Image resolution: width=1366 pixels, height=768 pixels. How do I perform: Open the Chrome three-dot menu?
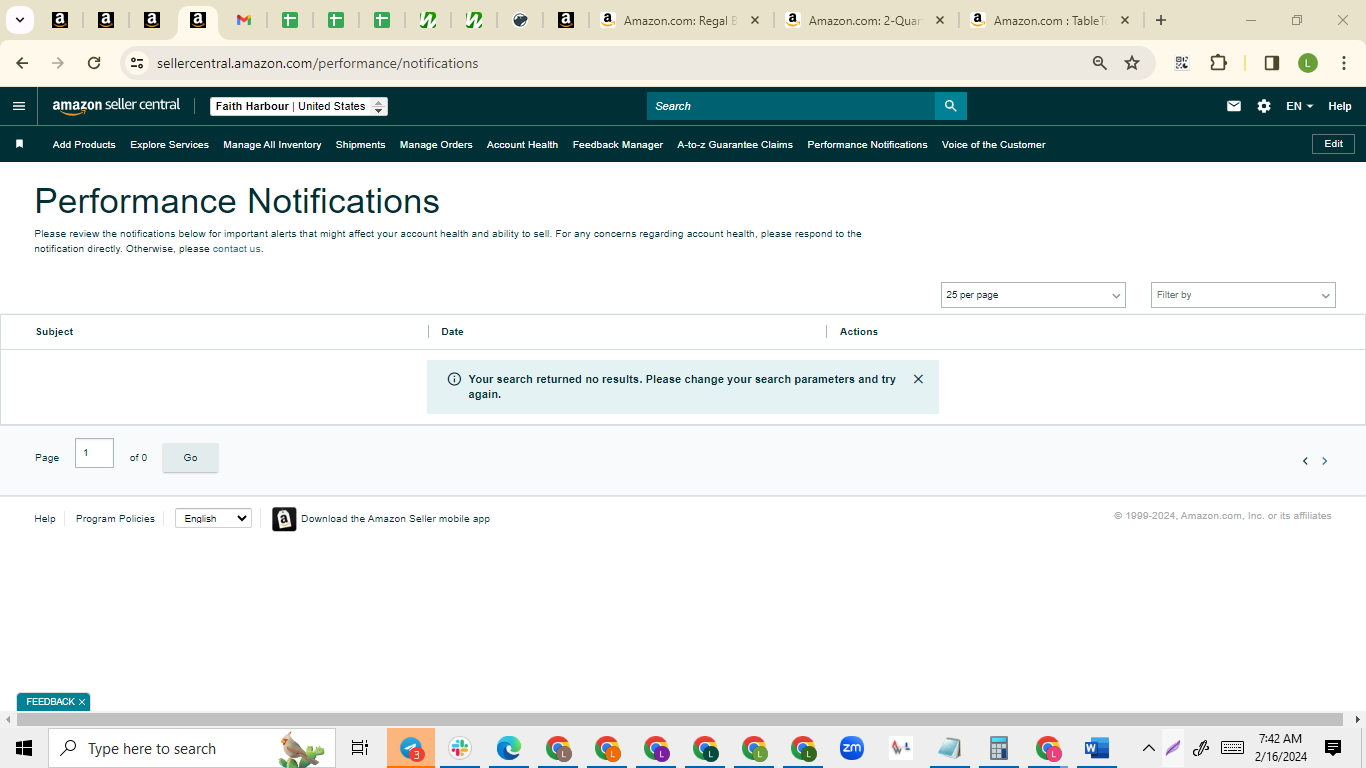pyautogui.click(x=1344, y=63)
